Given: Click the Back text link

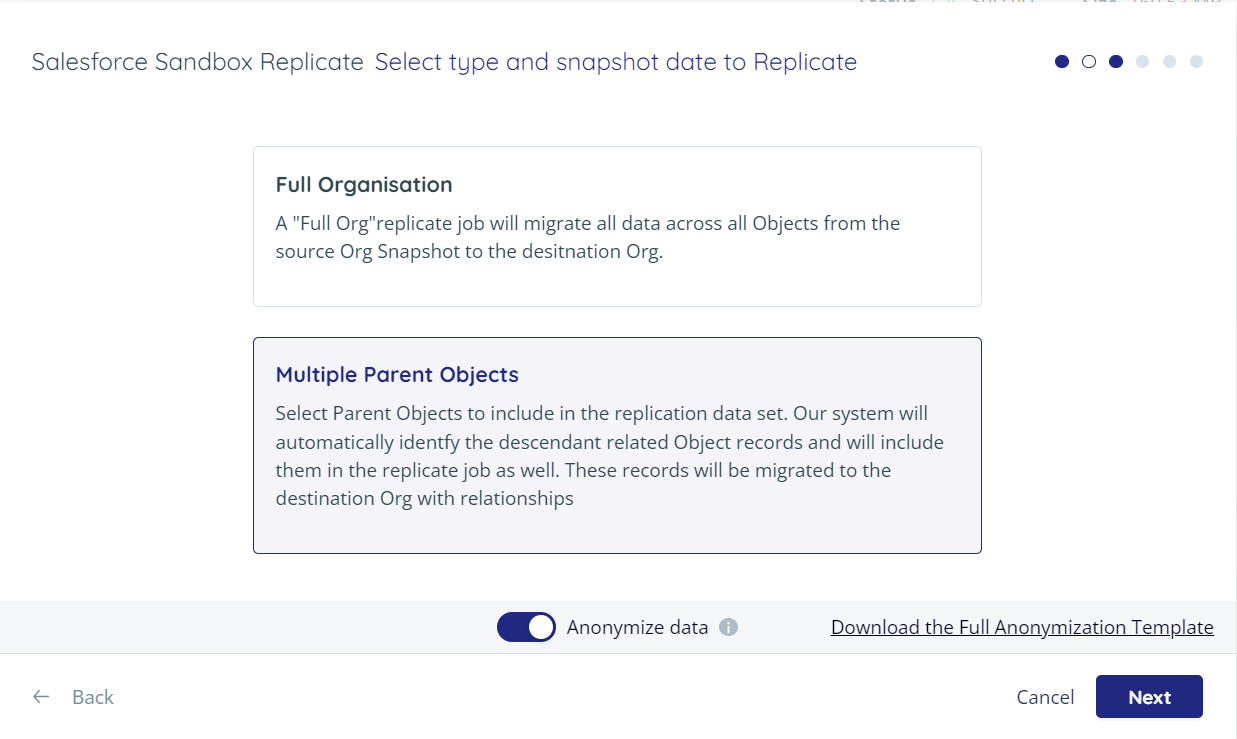Looking at the screenshot, I should [92, 696].
